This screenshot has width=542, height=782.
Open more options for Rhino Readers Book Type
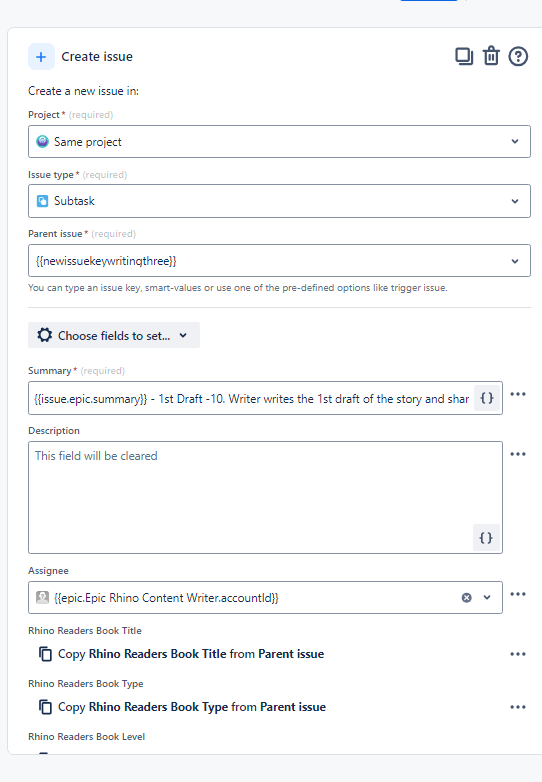518,707
